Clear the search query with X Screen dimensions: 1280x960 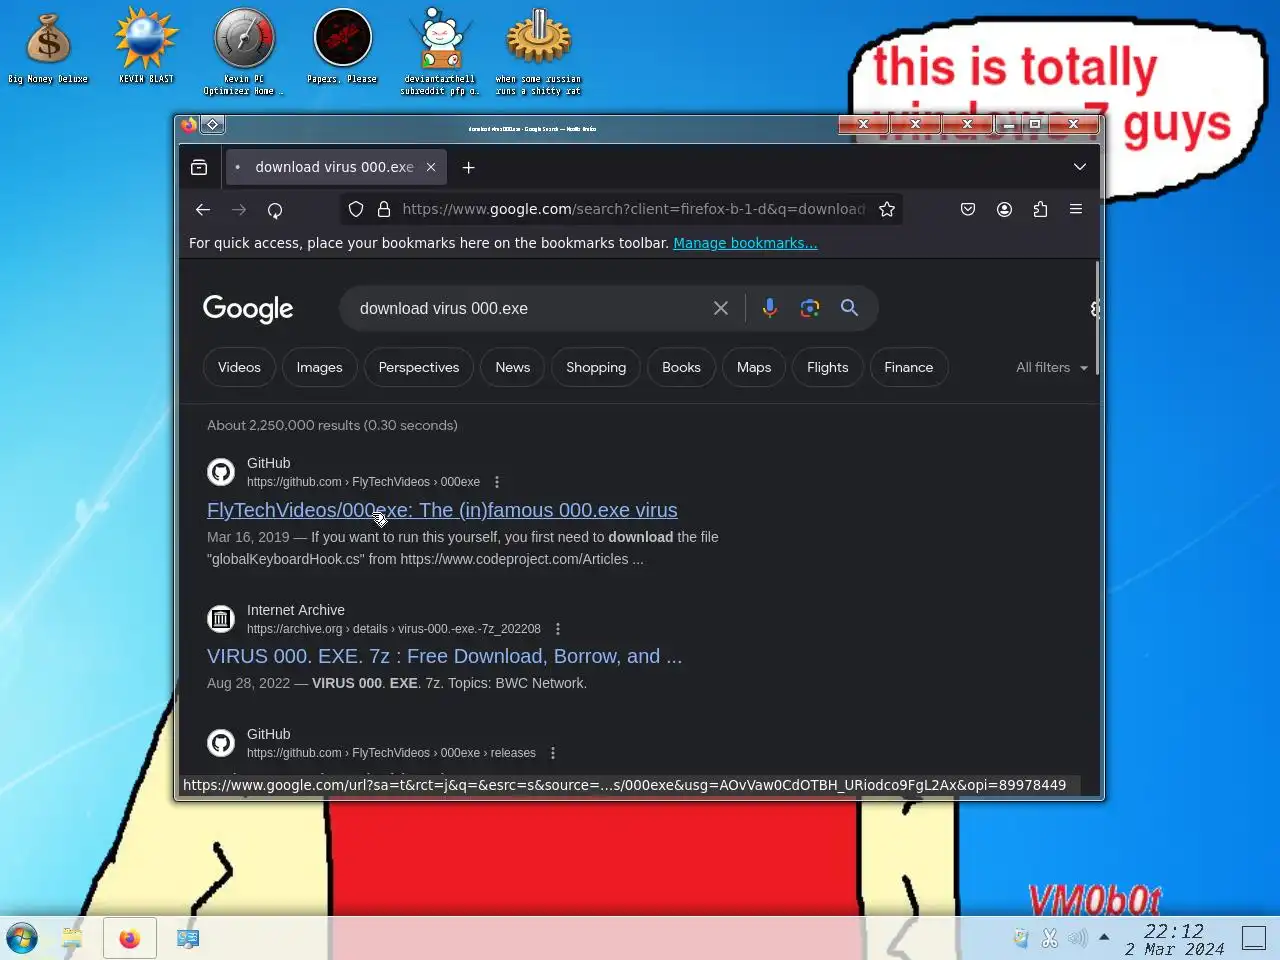721,308
